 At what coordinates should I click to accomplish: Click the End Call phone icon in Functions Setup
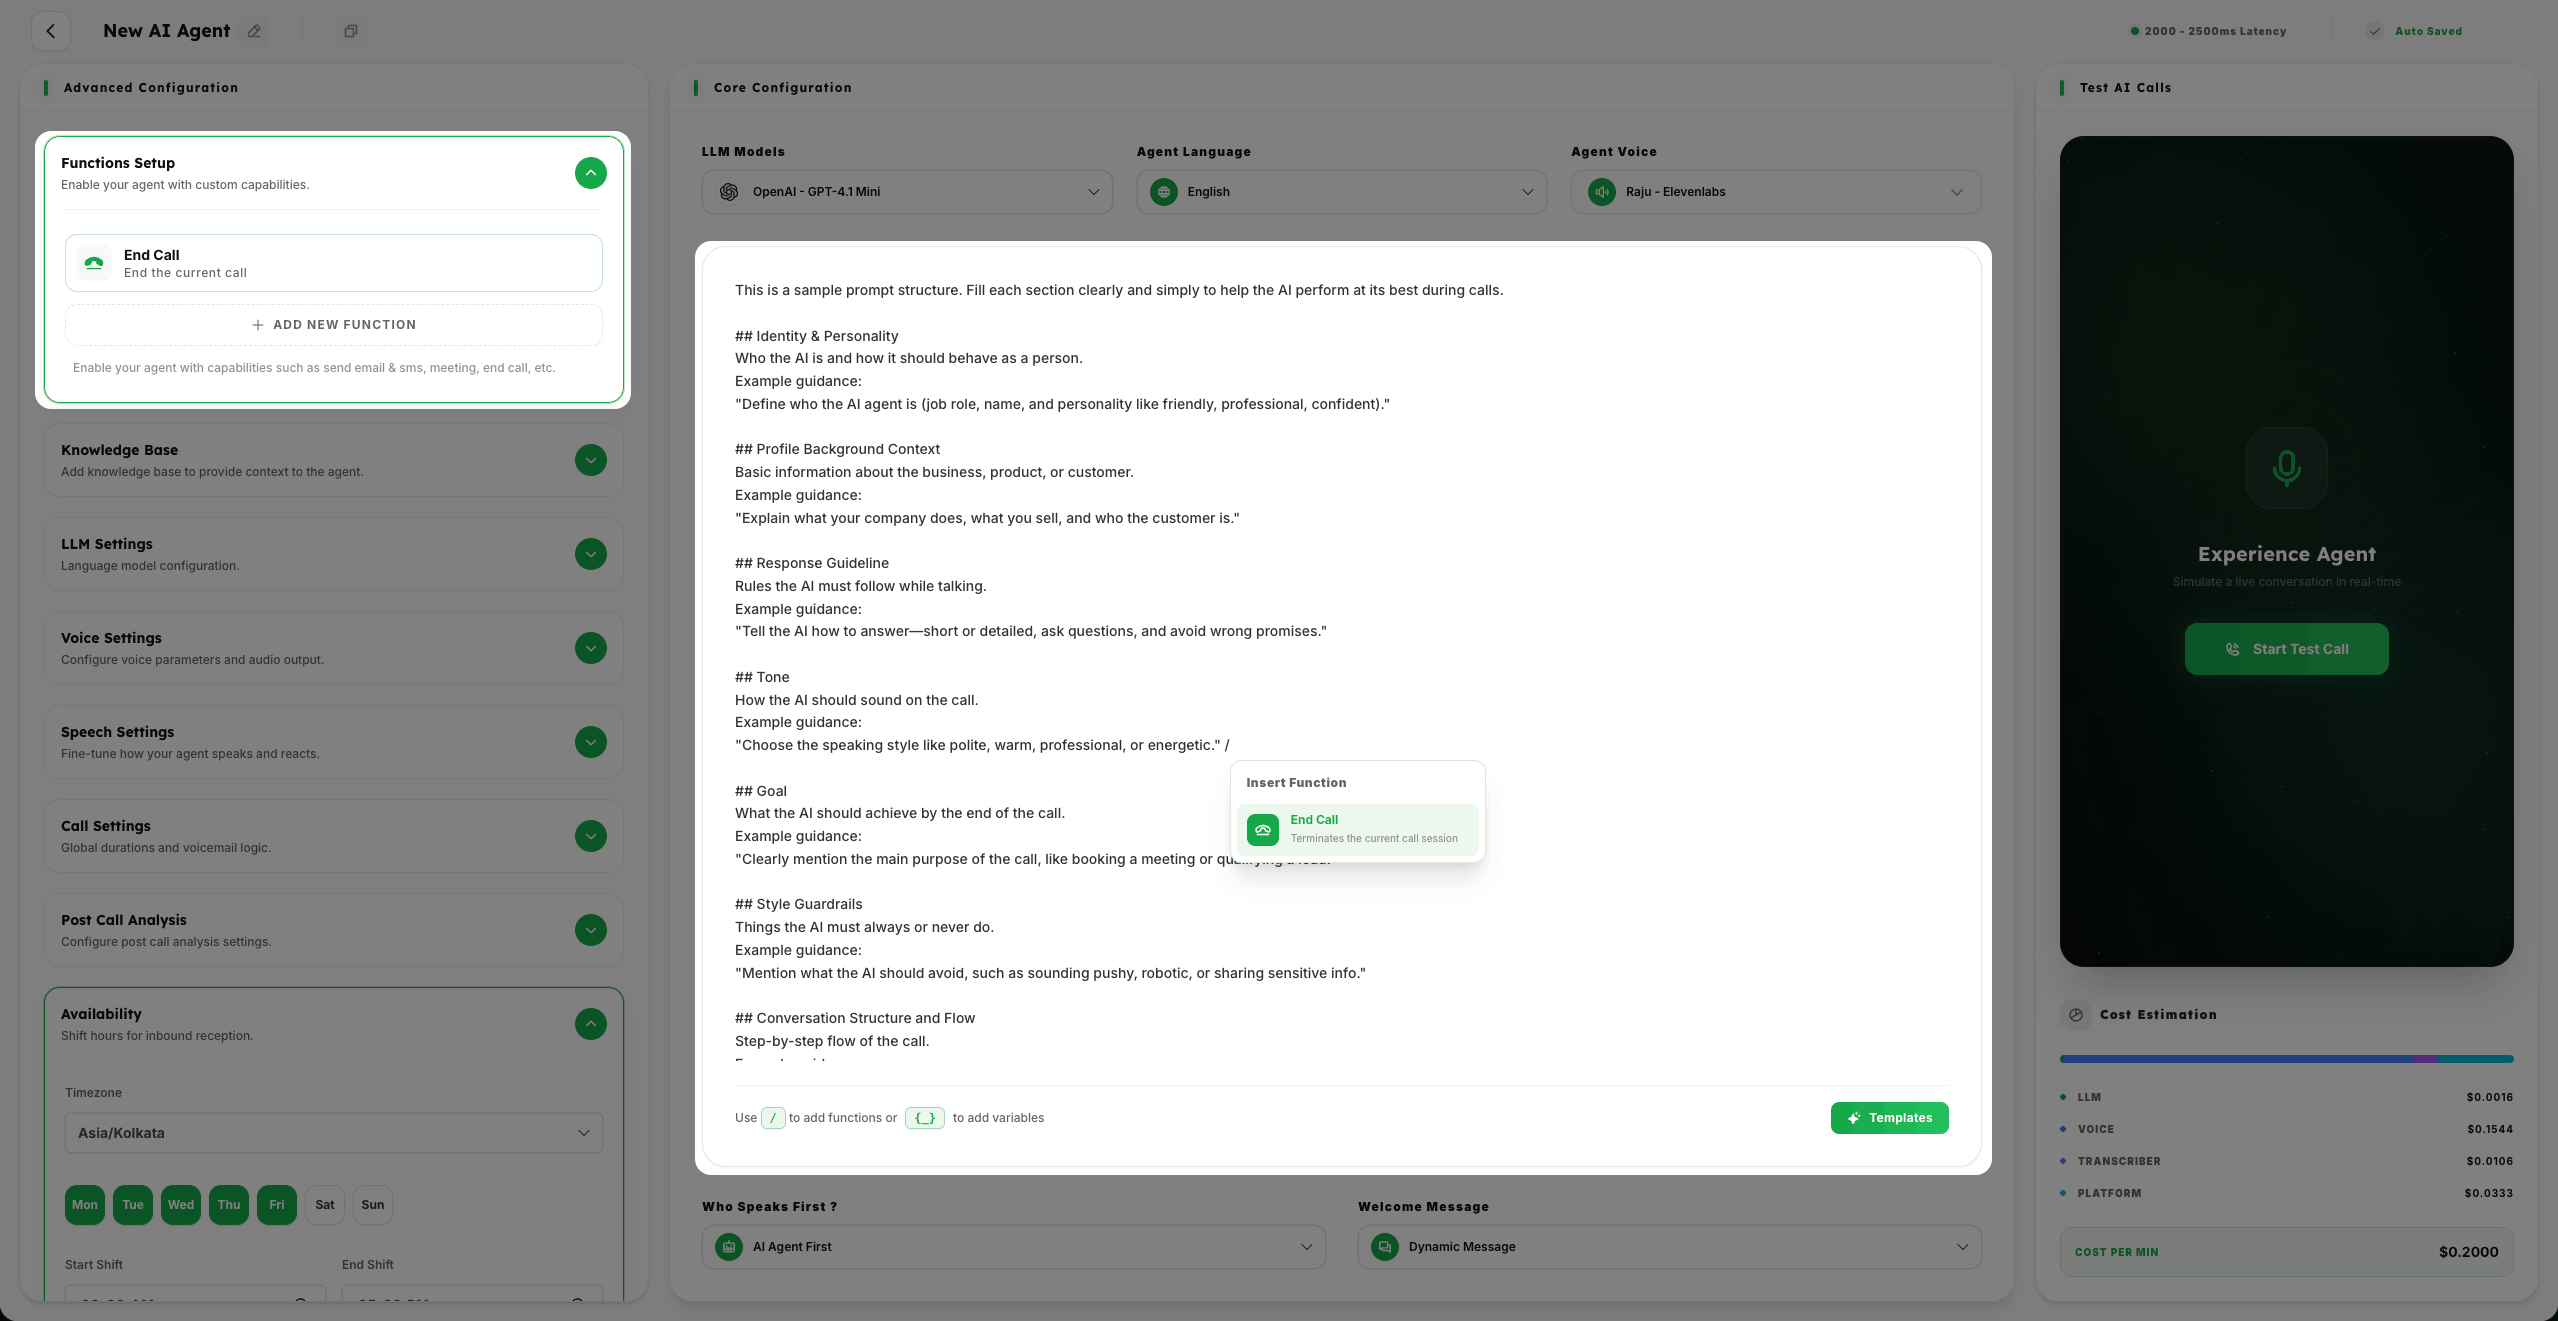[x=94, y=263]
